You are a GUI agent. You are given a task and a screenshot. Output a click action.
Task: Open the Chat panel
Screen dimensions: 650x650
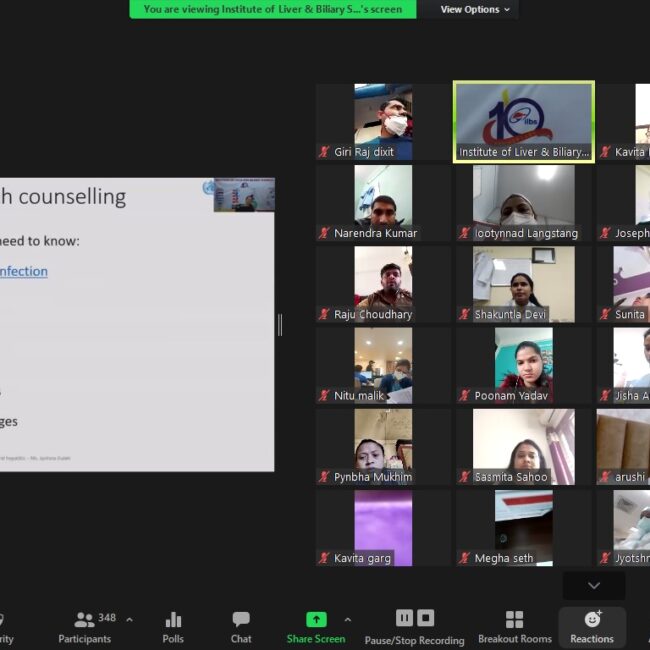click(x=241, y=626)
